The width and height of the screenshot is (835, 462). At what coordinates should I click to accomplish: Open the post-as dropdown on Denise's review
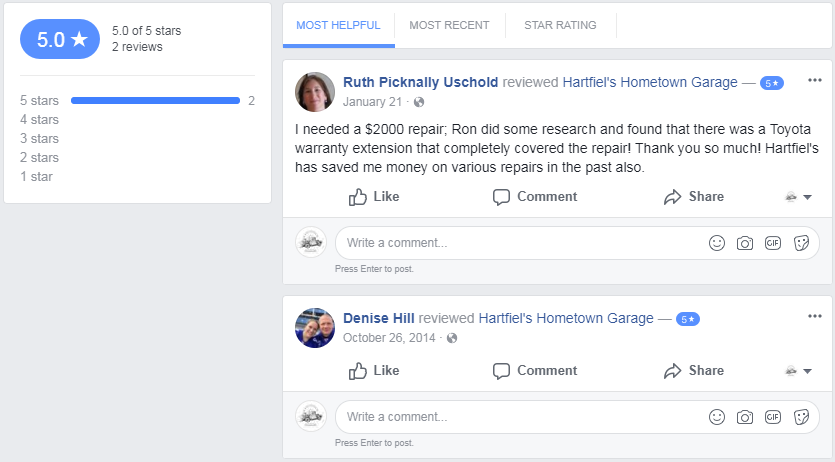coord(798,371)
